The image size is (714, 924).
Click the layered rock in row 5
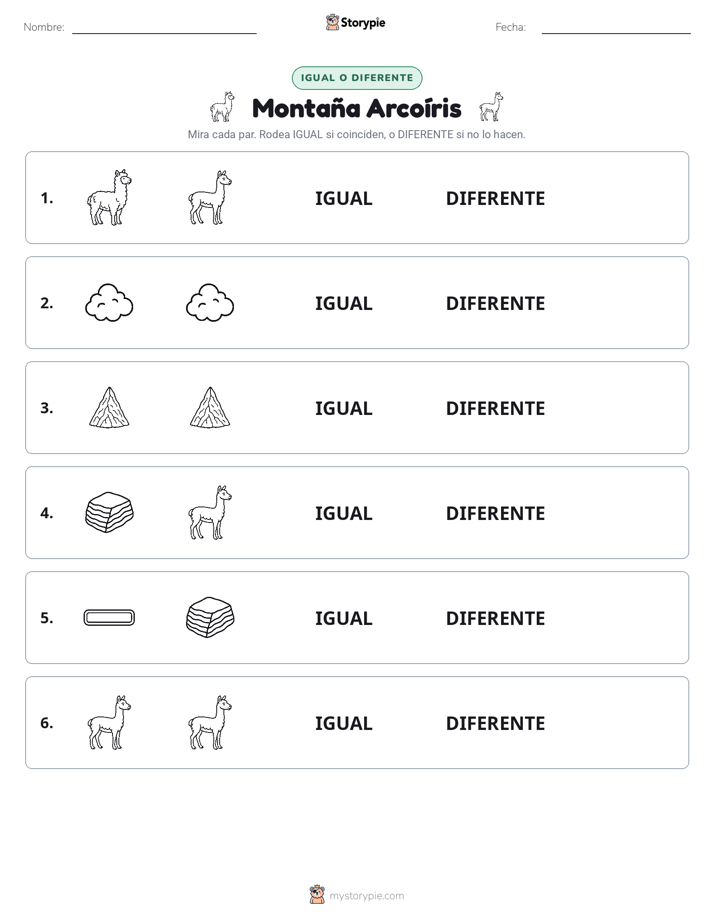coord(210,618)
